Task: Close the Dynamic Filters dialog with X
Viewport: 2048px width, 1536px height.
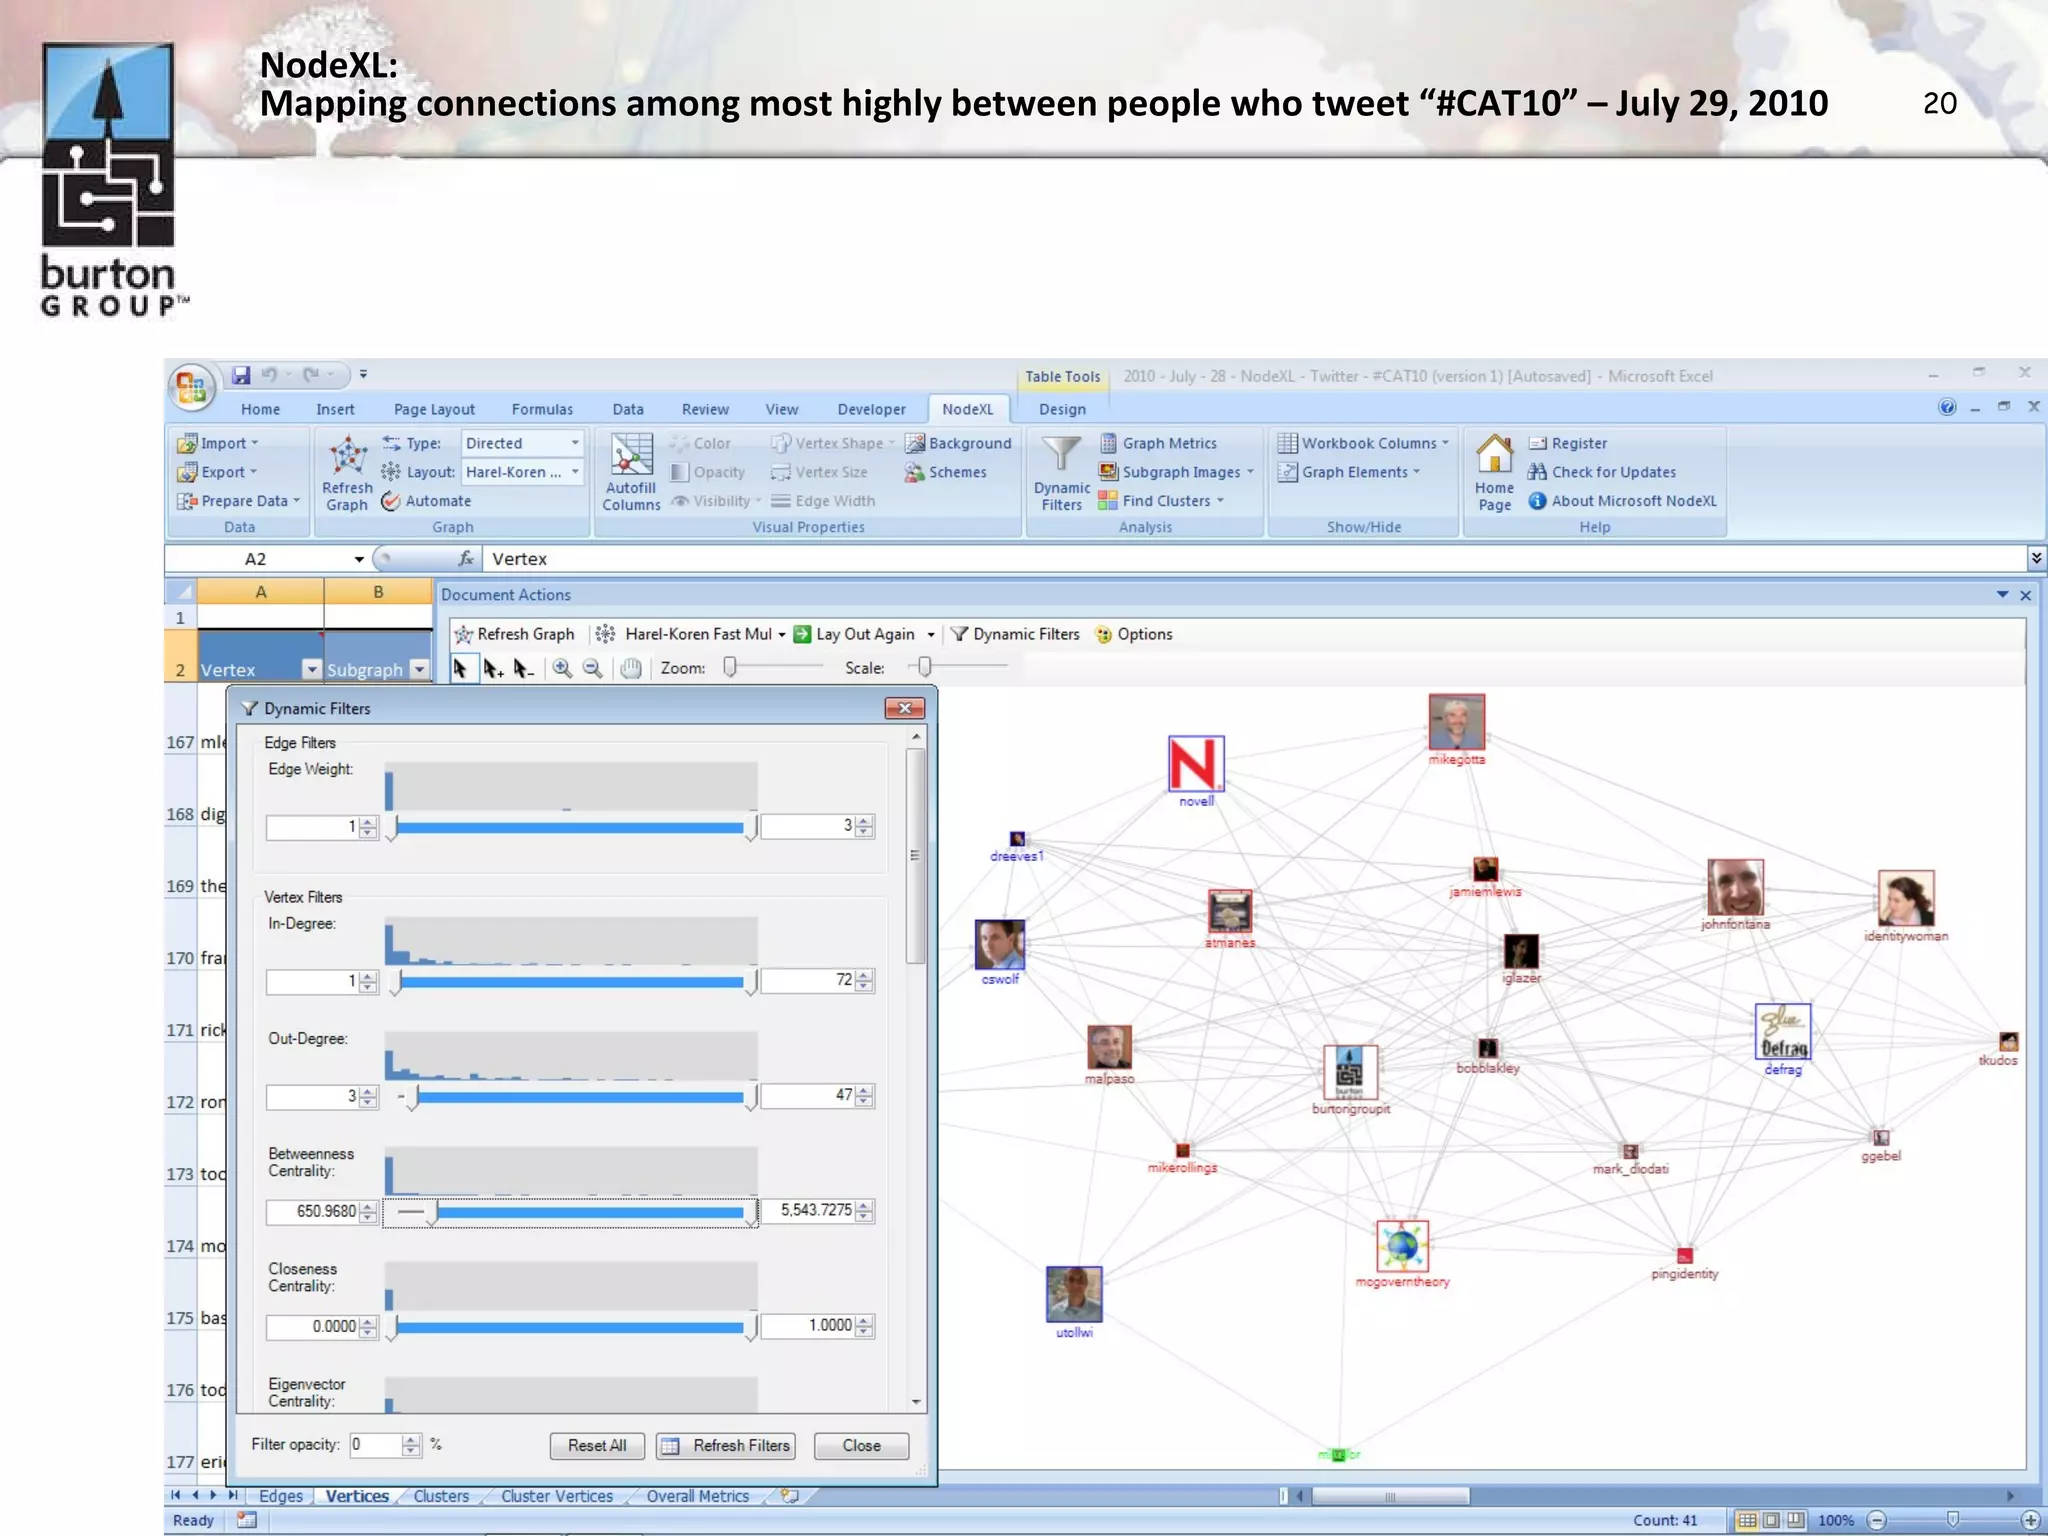Action: (x=904, y=708)
